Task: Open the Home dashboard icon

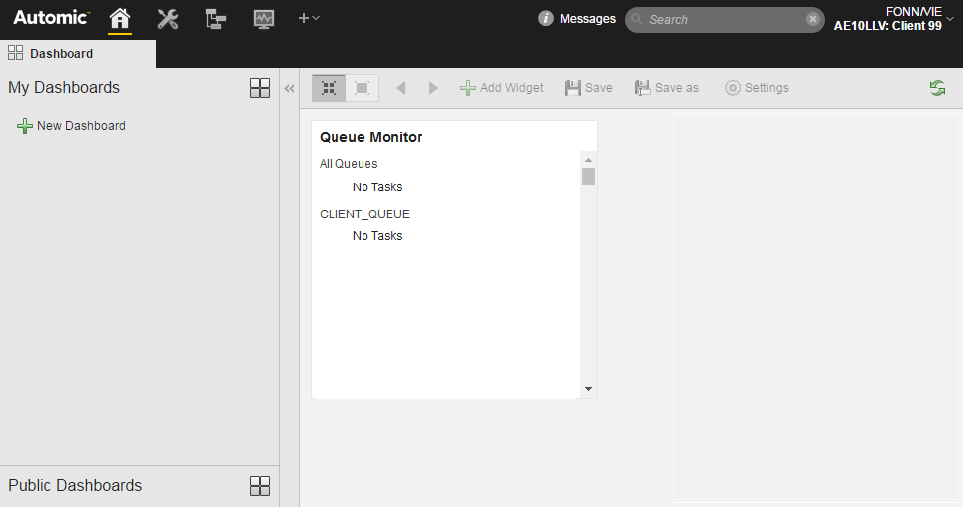Action: pos(120,19)
